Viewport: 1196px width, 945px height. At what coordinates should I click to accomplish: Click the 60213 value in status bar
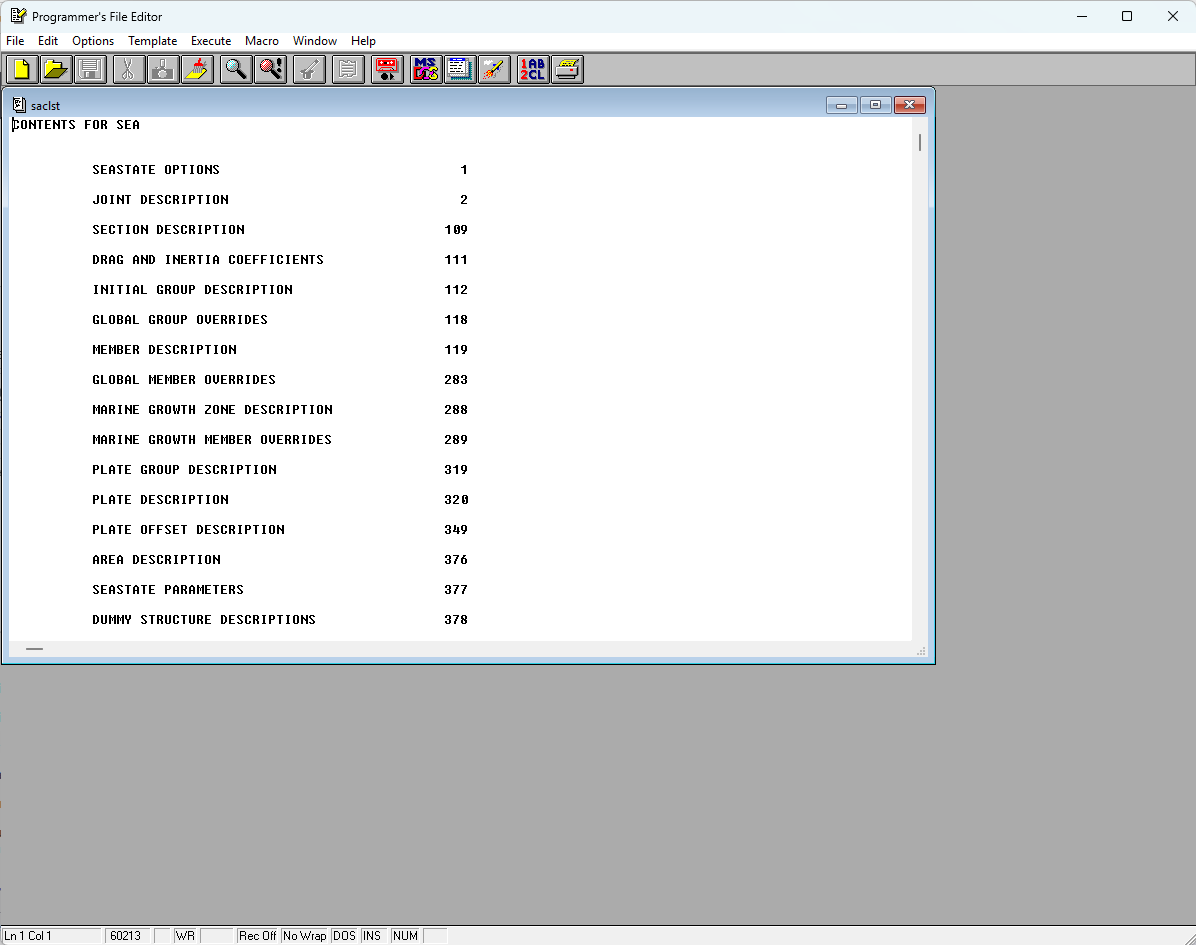(127, 936)
